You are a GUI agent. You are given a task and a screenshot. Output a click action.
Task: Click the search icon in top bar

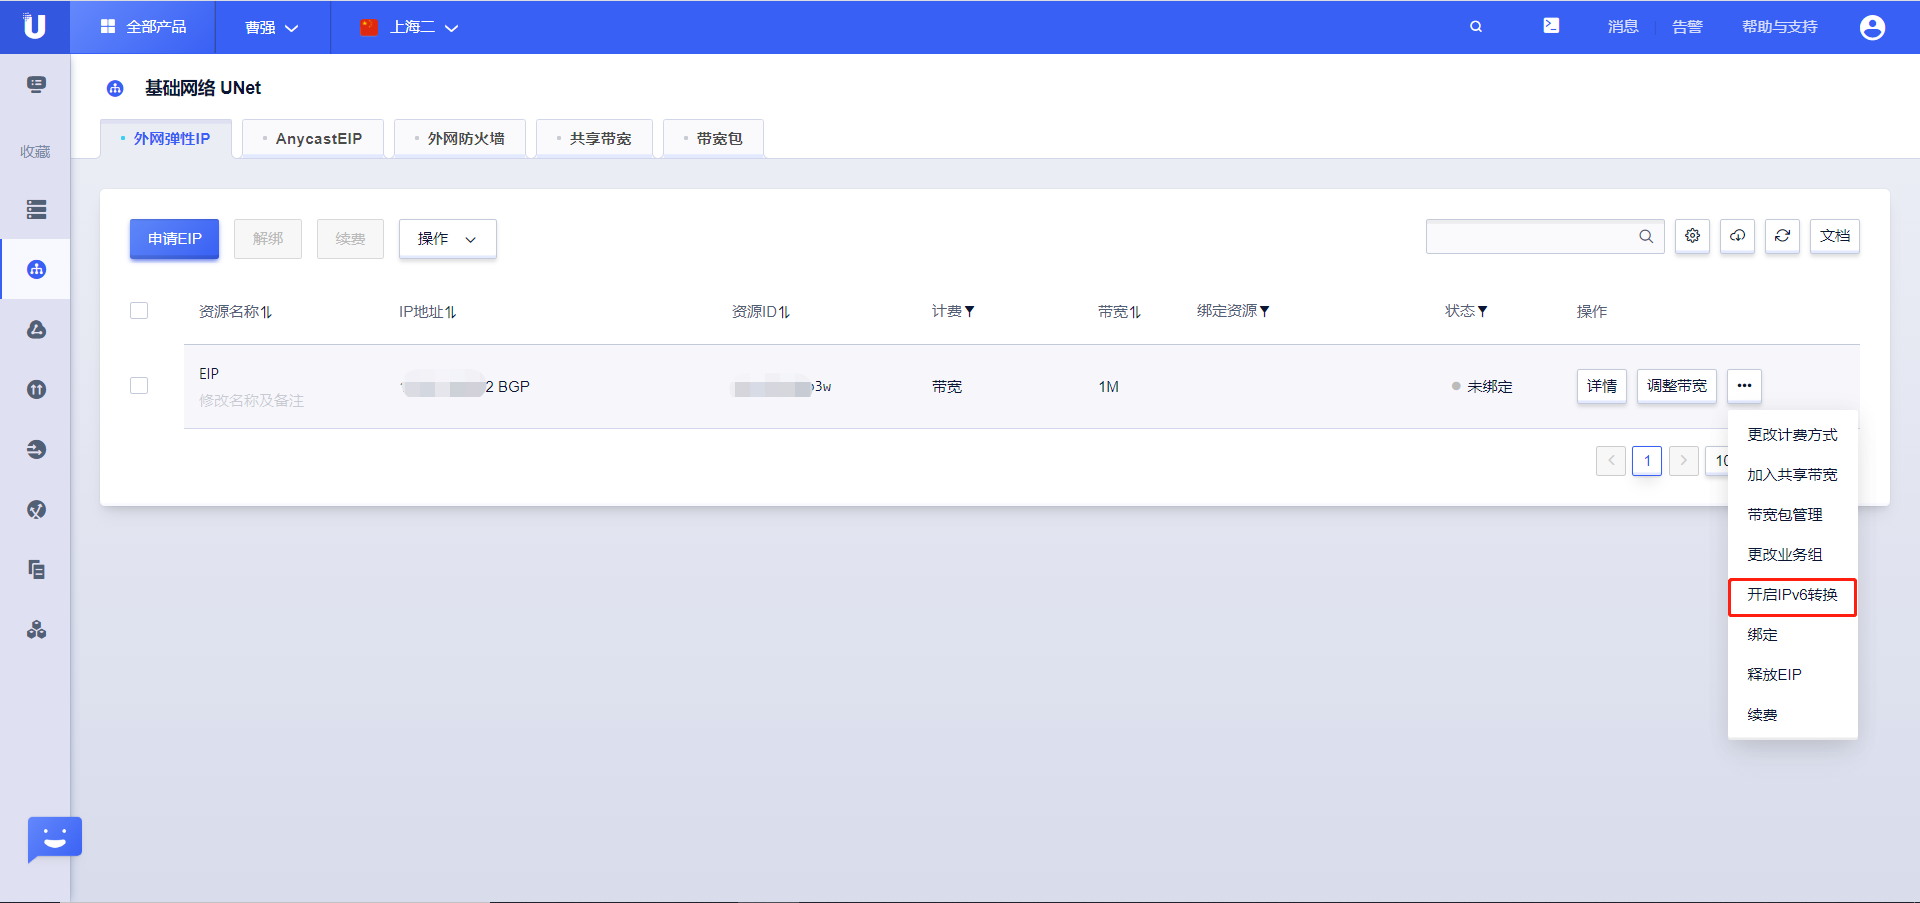[x=1476, y=27]
